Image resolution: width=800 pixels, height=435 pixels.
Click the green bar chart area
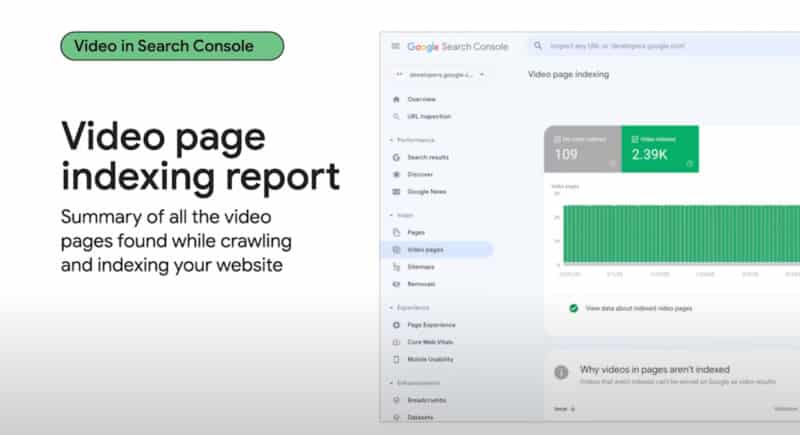[680, 235]
